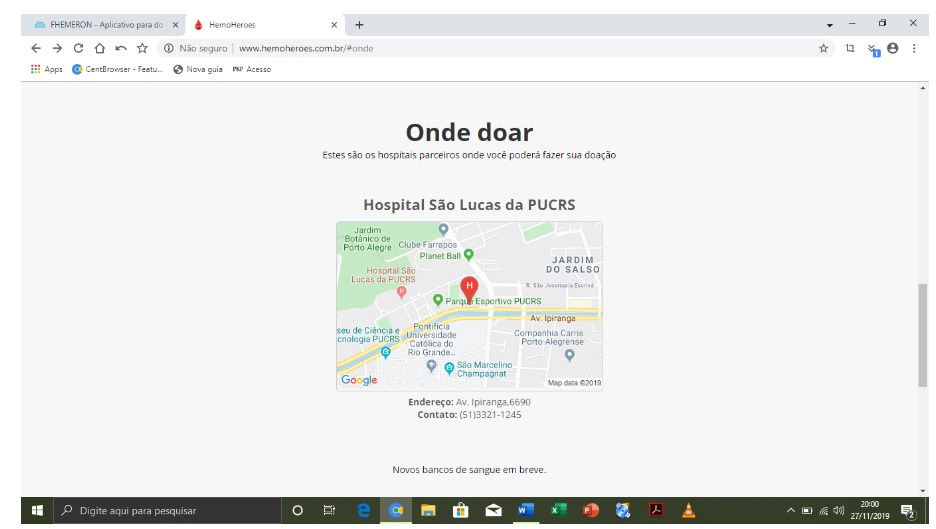Open Adobe Acrobat from the taskbar
The image size is (936, 529).
coord(656,510)
